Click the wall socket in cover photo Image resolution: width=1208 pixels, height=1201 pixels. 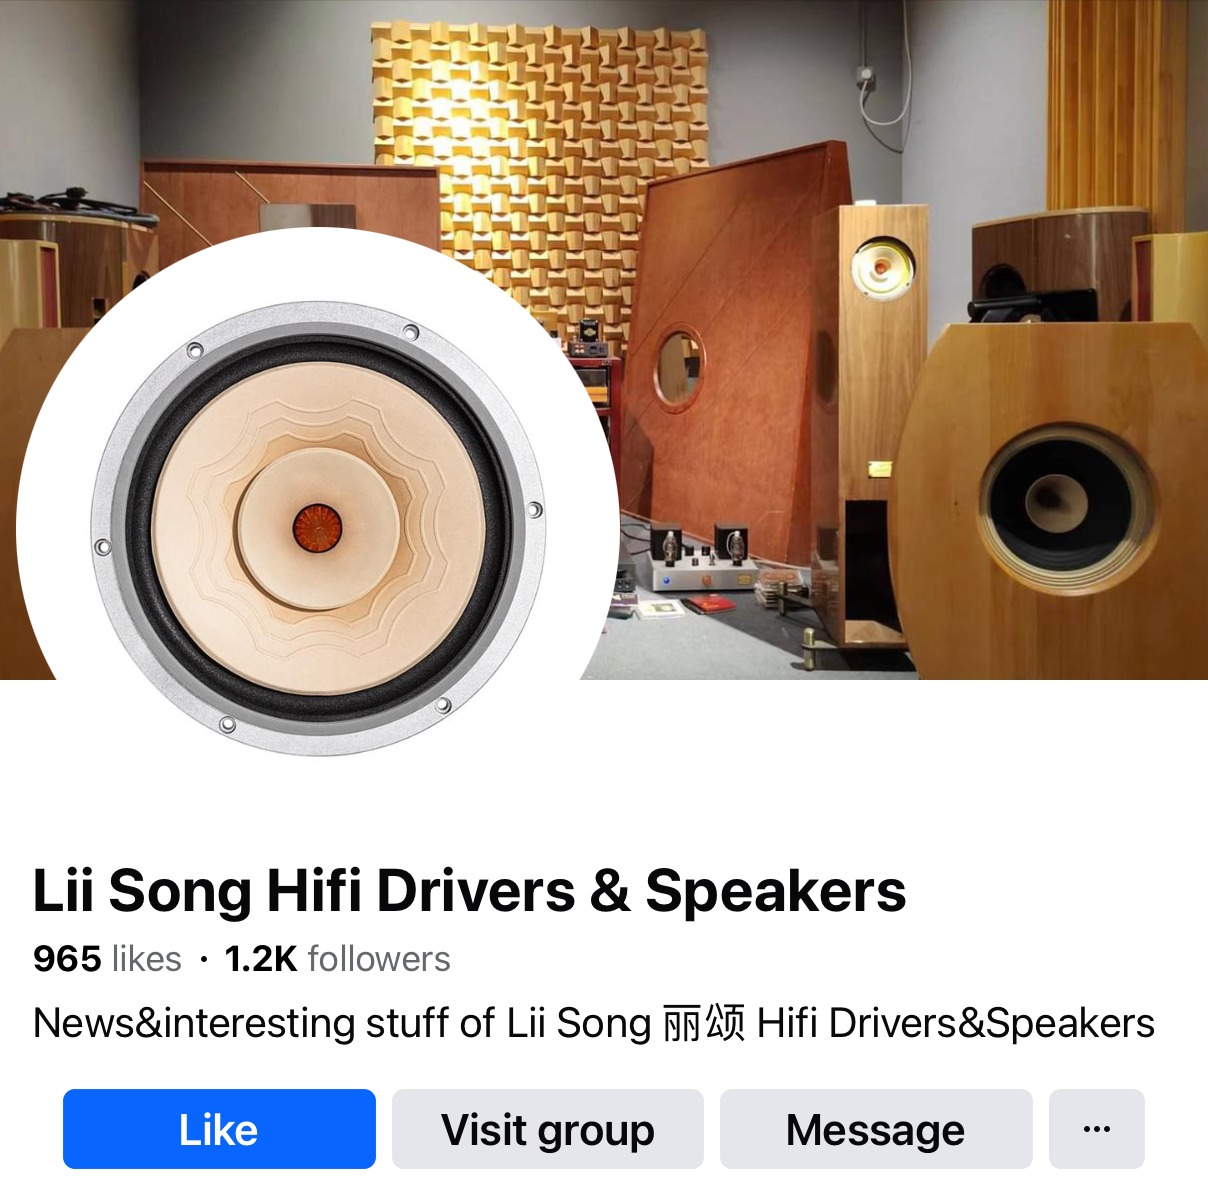[866, 75]
